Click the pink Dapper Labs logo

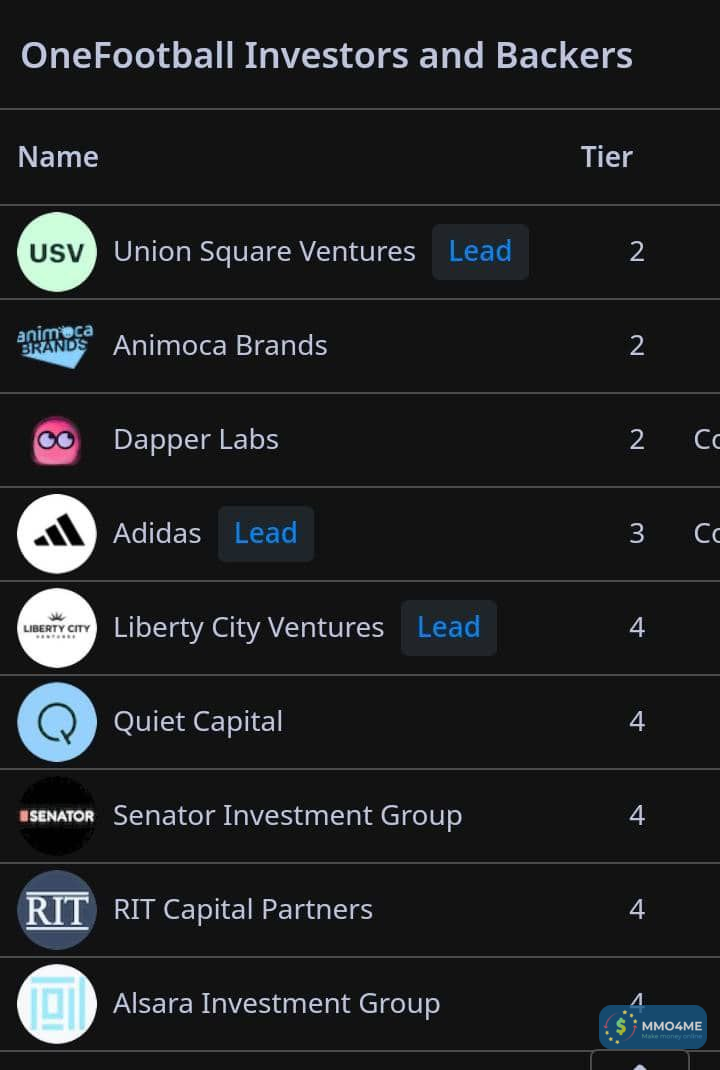pyautogui.click(x=56, y=440)
